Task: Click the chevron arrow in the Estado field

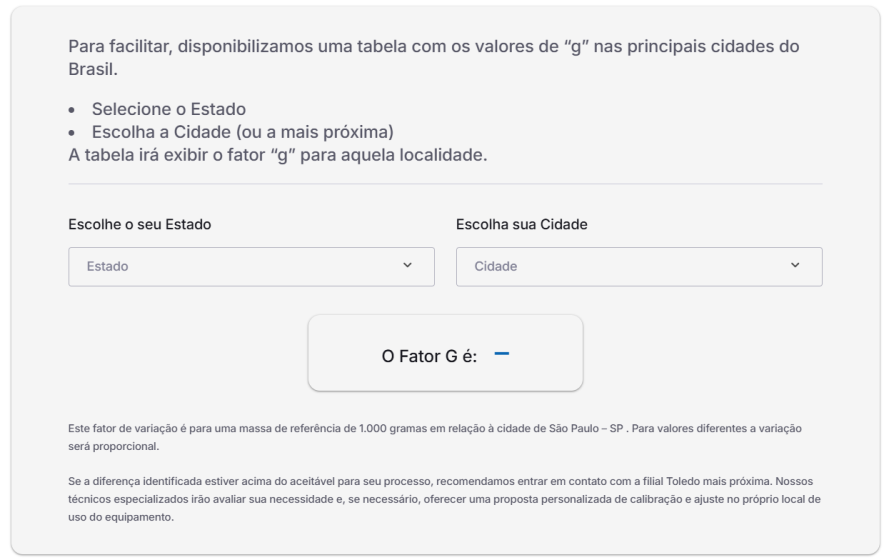Action: pyautogui.click(x=407, y=266)
